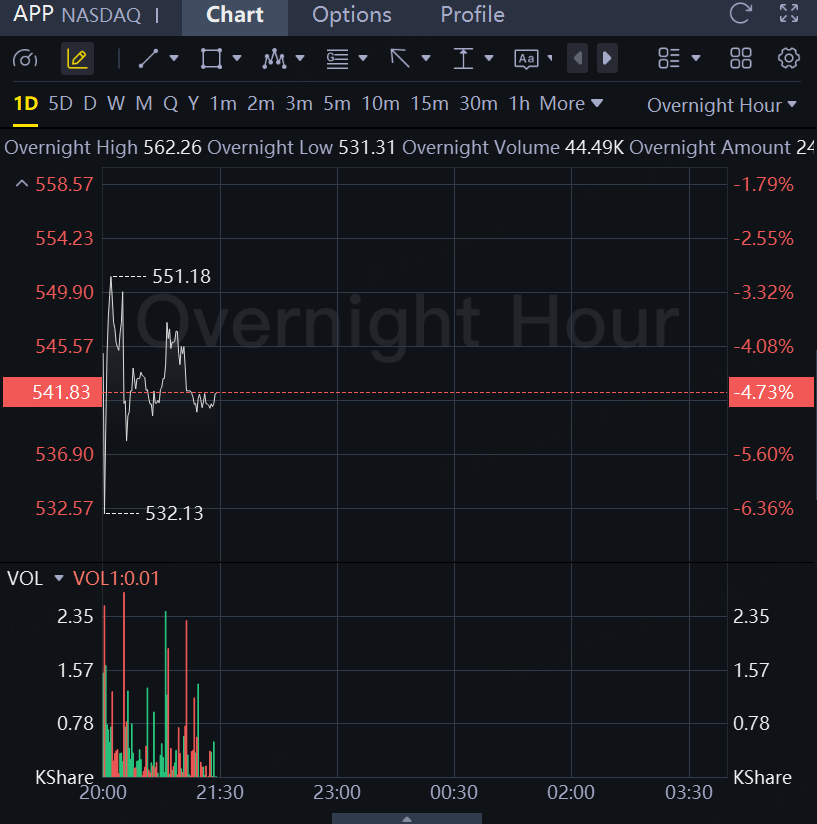Expand the drawing list dropdown arrow
Image resolution: width=817 pixels, height=824 pixels.
tap(696, 58)
